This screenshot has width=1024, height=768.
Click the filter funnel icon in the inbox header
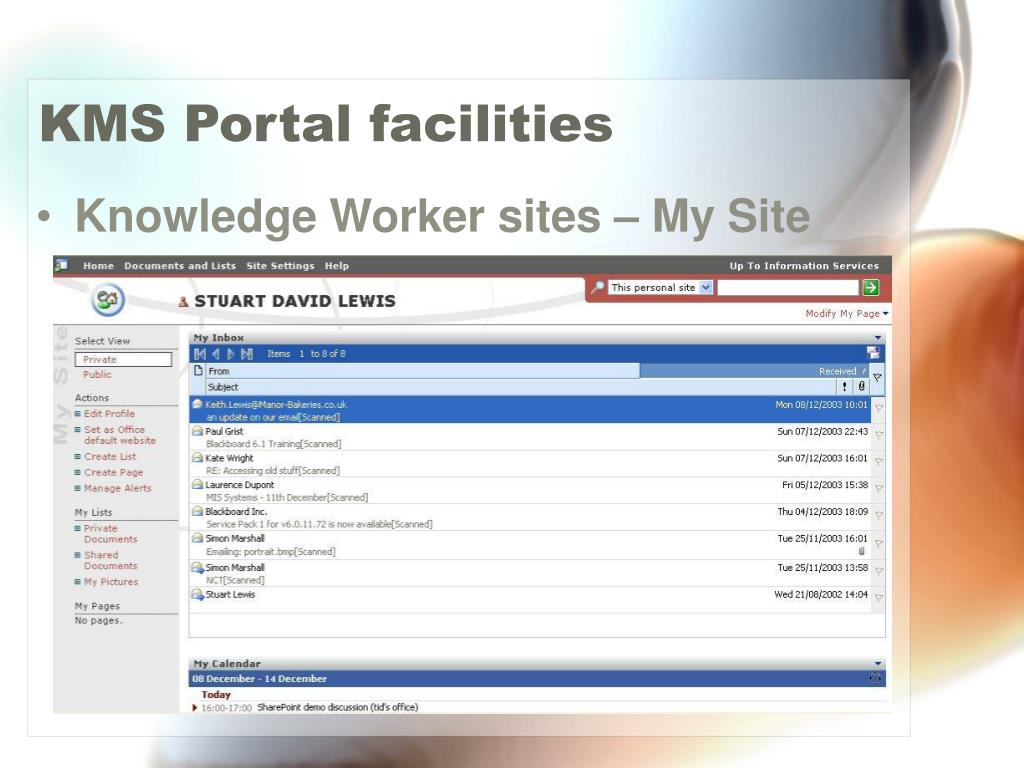[x=878, y=377]
